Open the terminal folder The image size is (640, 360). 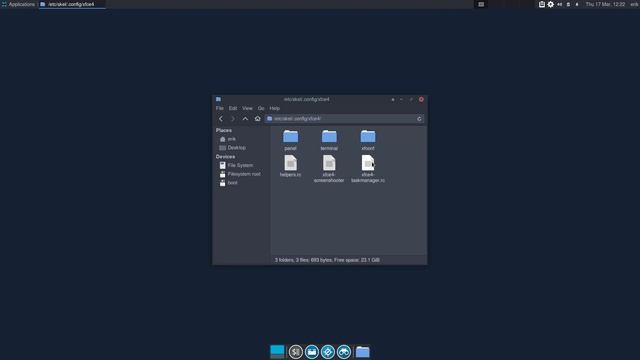[x=329, y=140]
